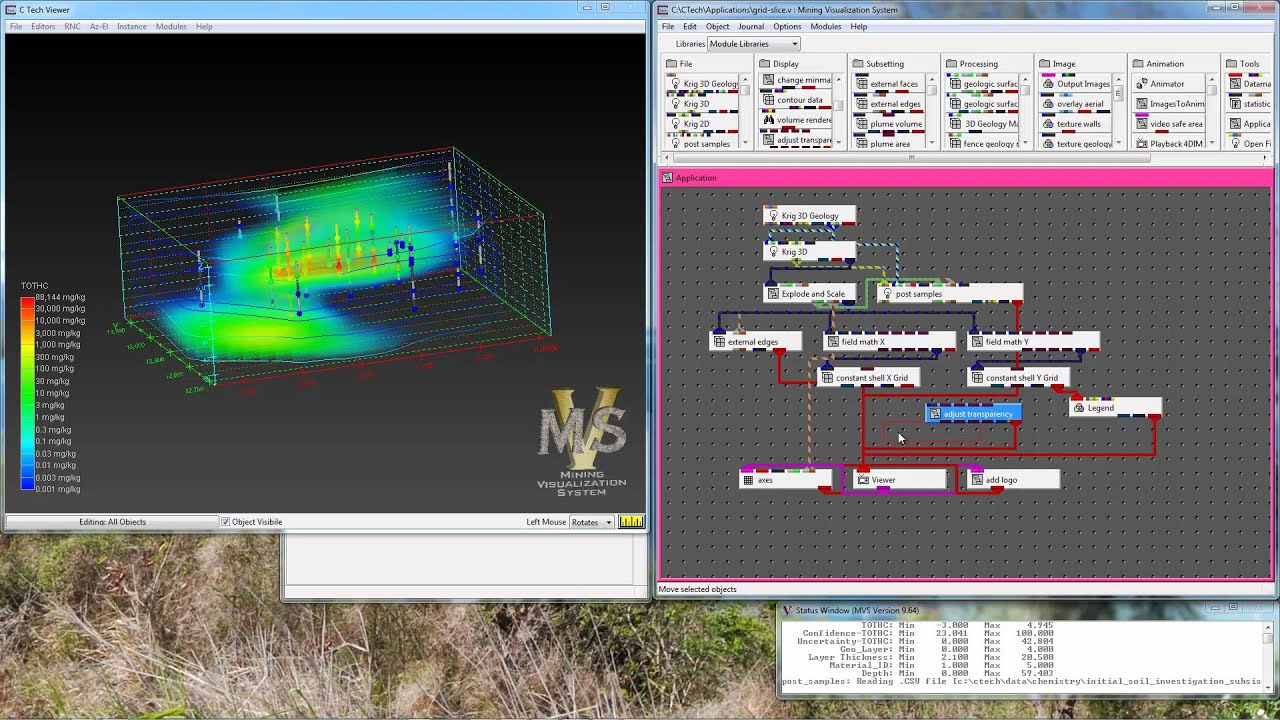The width and height of the screenshot is (1280, 720).
Task: Open the Az-El menu in C Tech Viewer
Action: (99, 27)
